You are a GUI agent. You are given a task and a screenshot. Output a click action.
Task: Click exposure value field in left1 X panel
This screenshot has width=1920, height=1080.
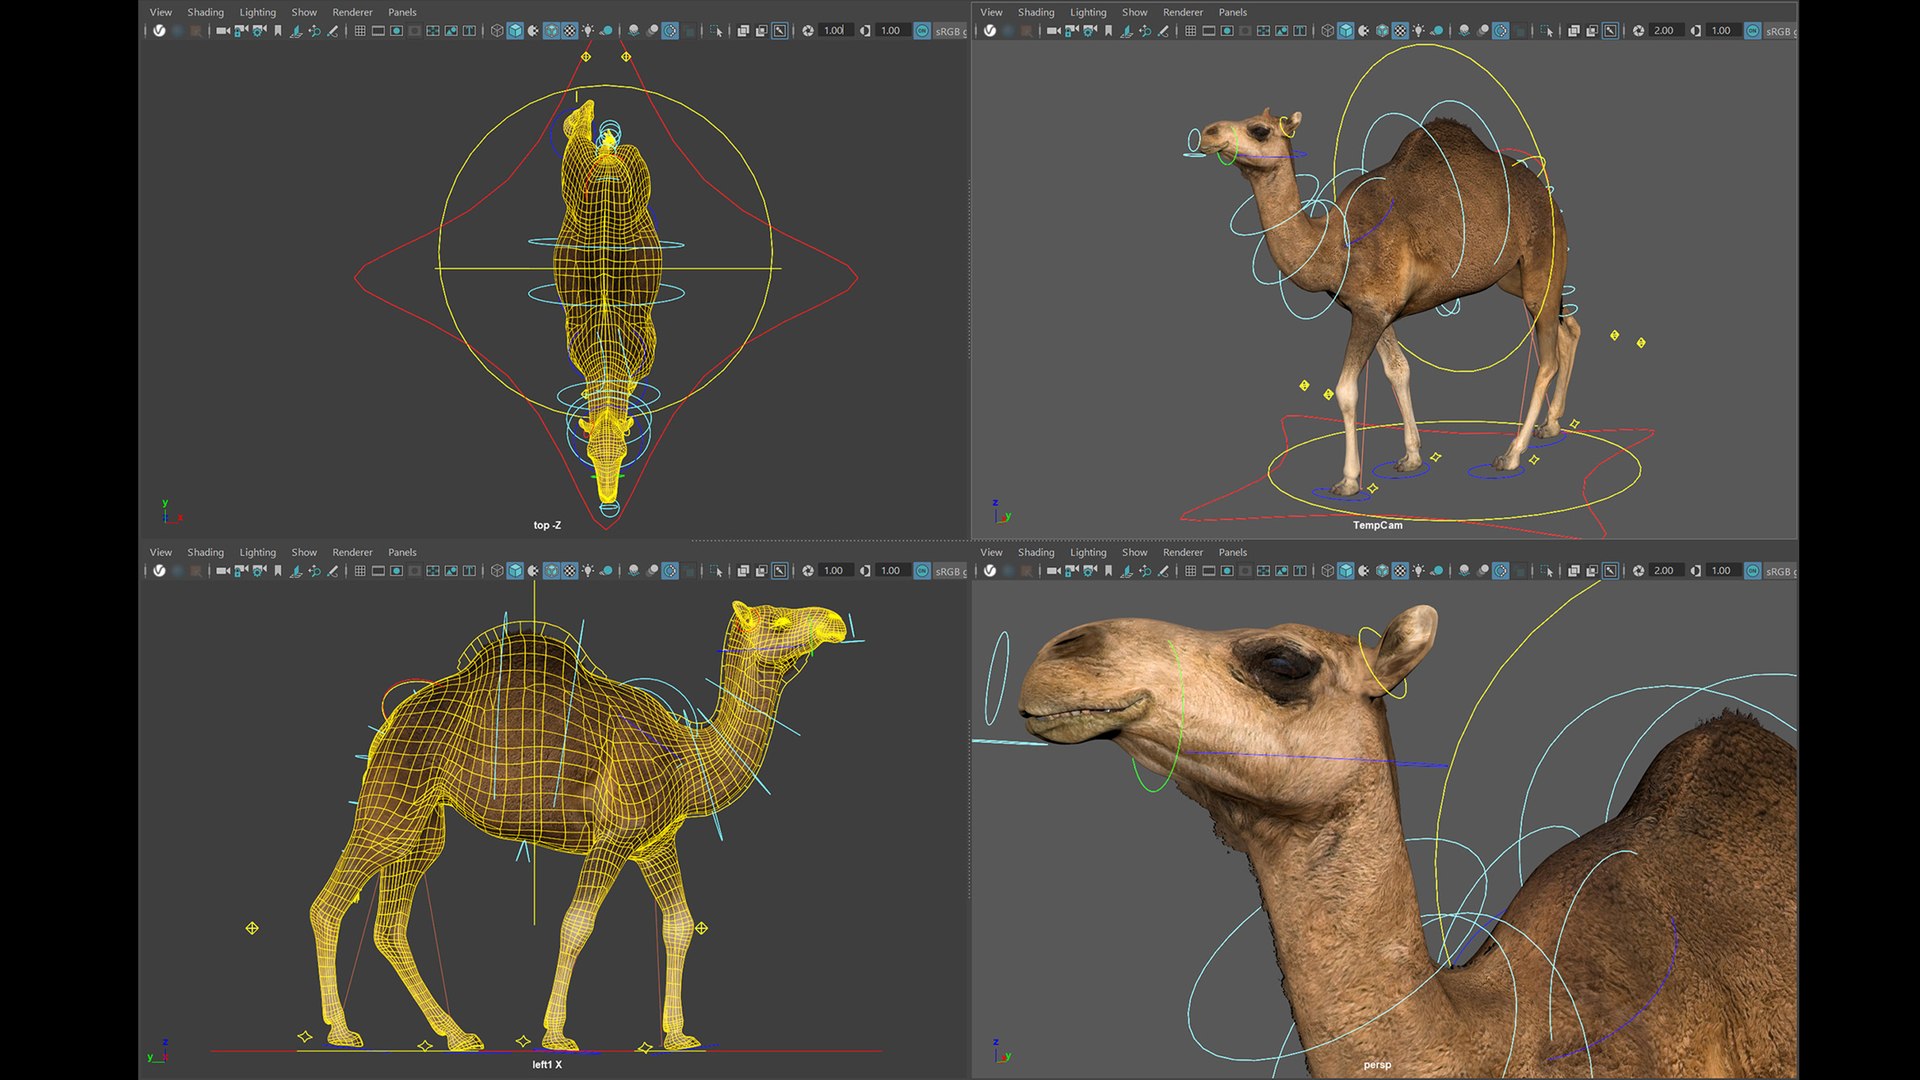[834, 571]
